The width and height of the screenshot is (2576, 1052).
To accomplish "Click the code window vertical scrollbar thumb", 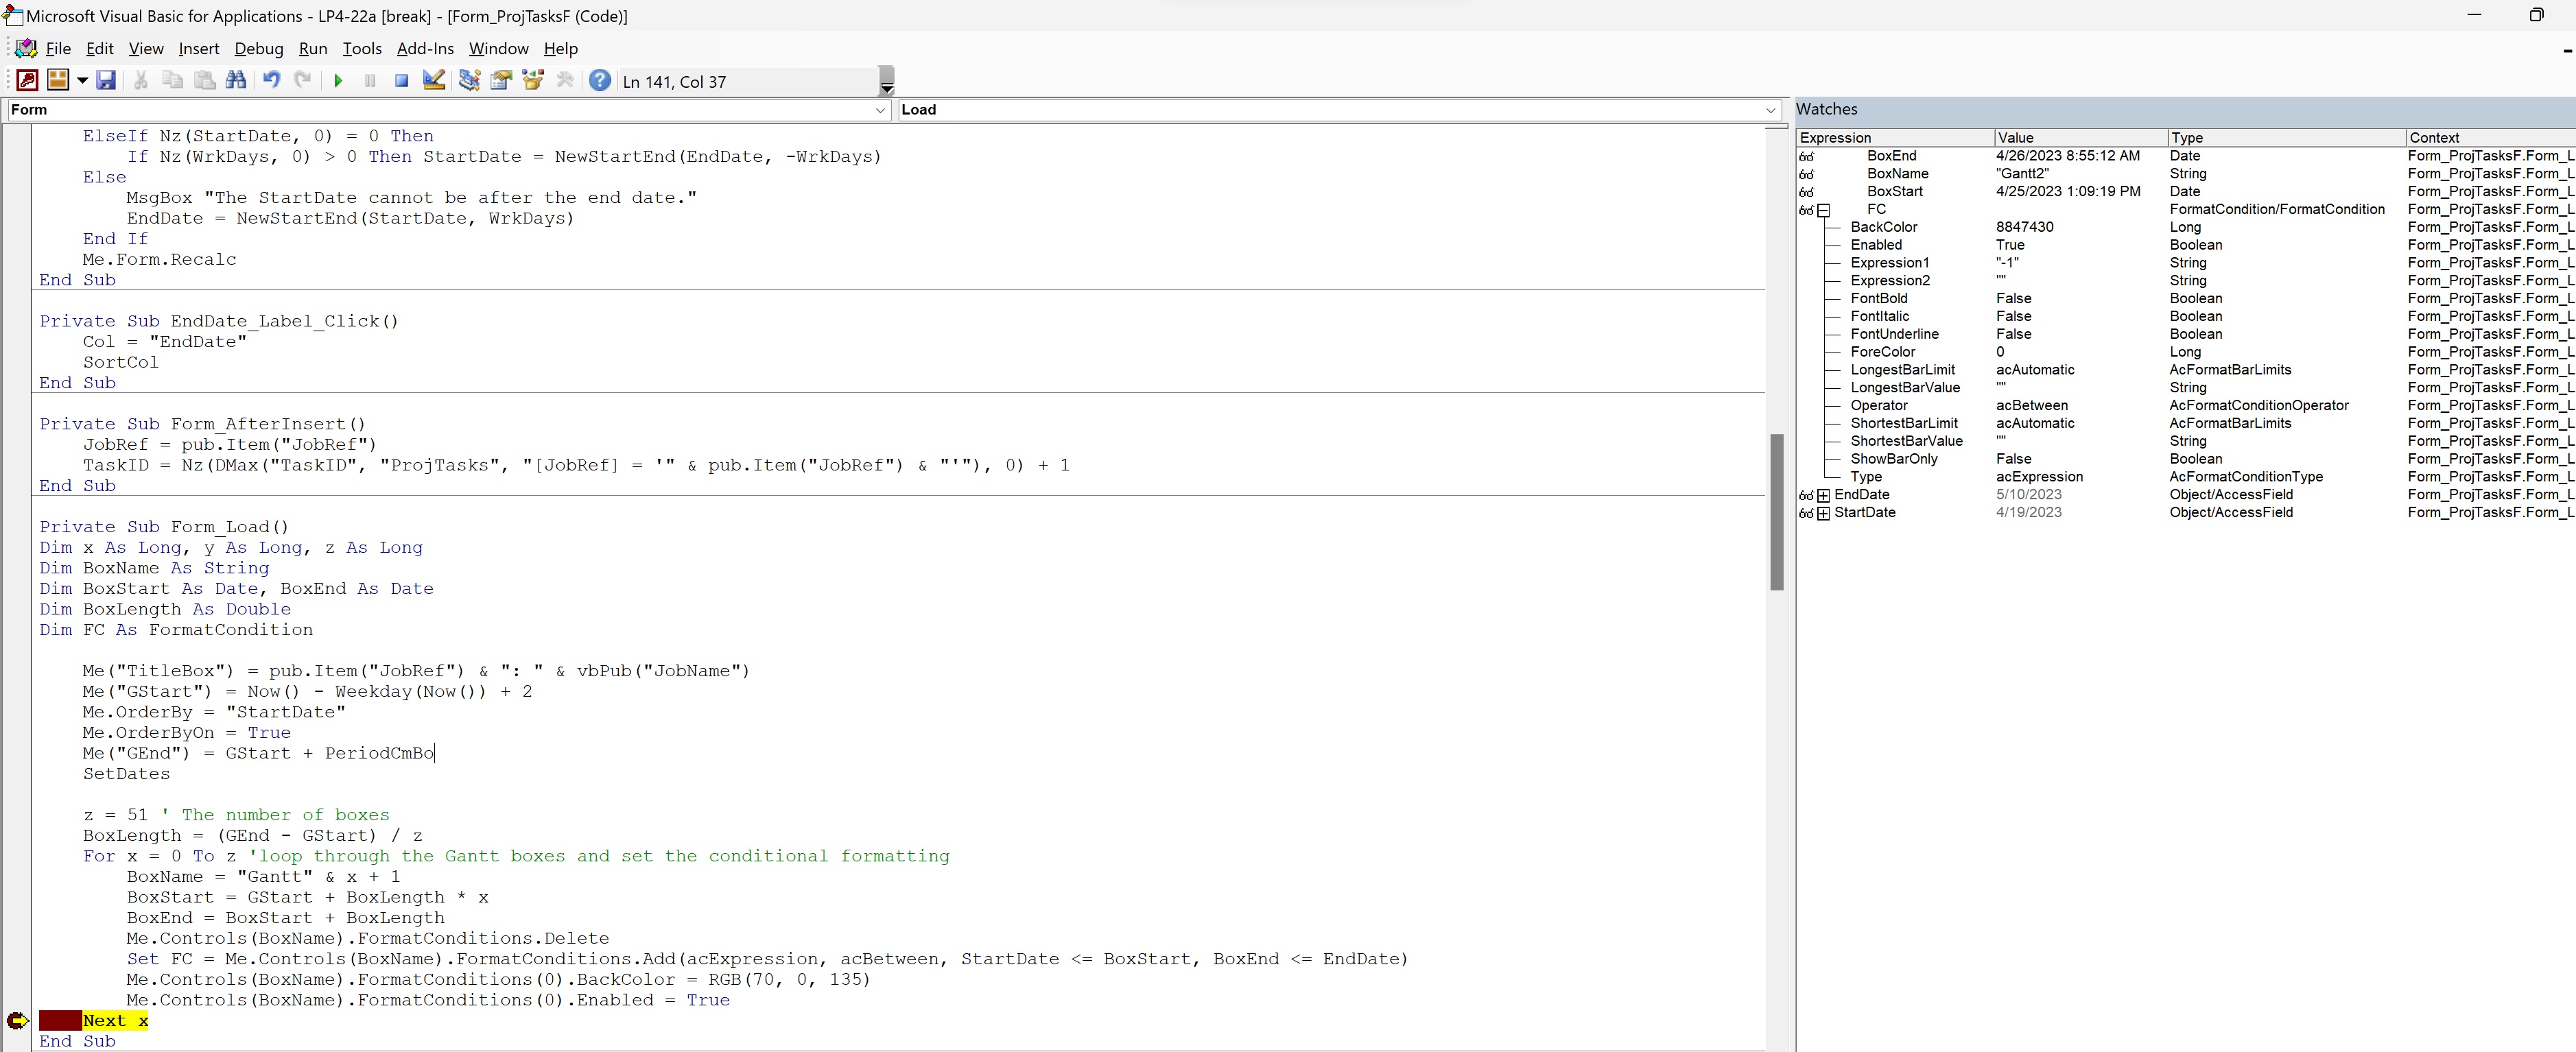I will [1776, 511].
